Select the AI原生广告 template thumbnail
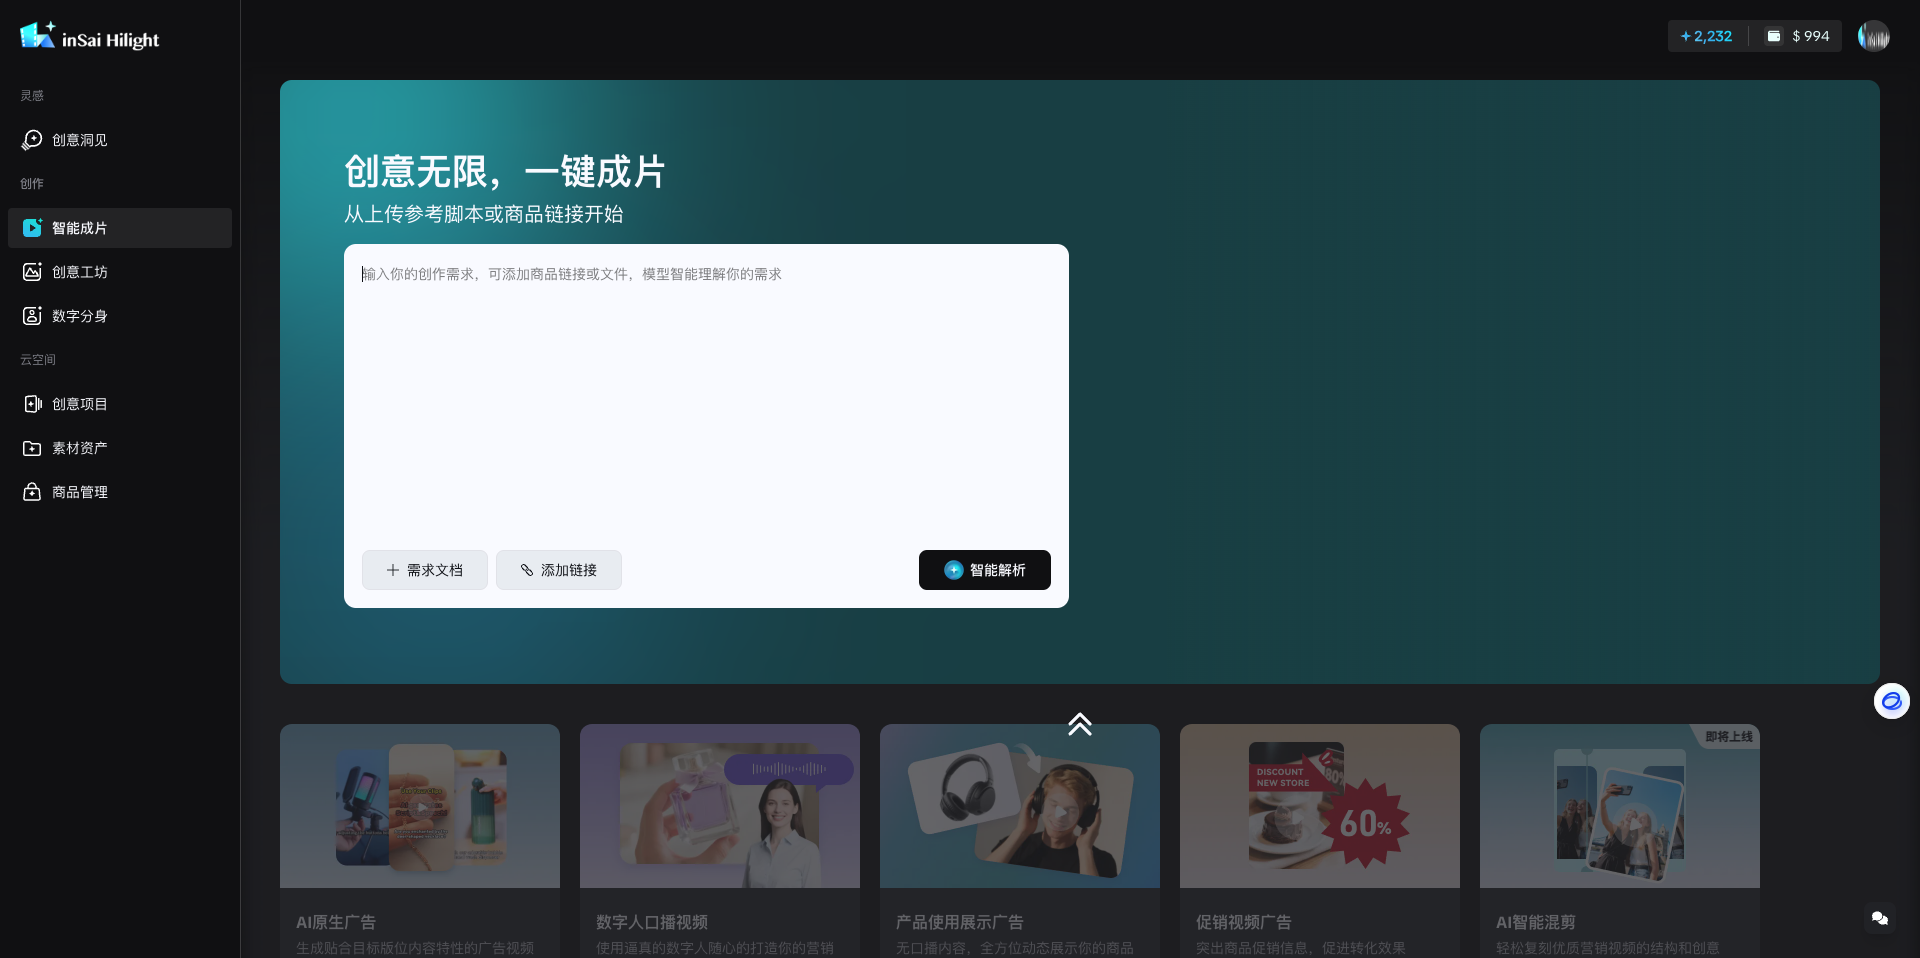Screen dimensions: 1920x958 point(420,806)
